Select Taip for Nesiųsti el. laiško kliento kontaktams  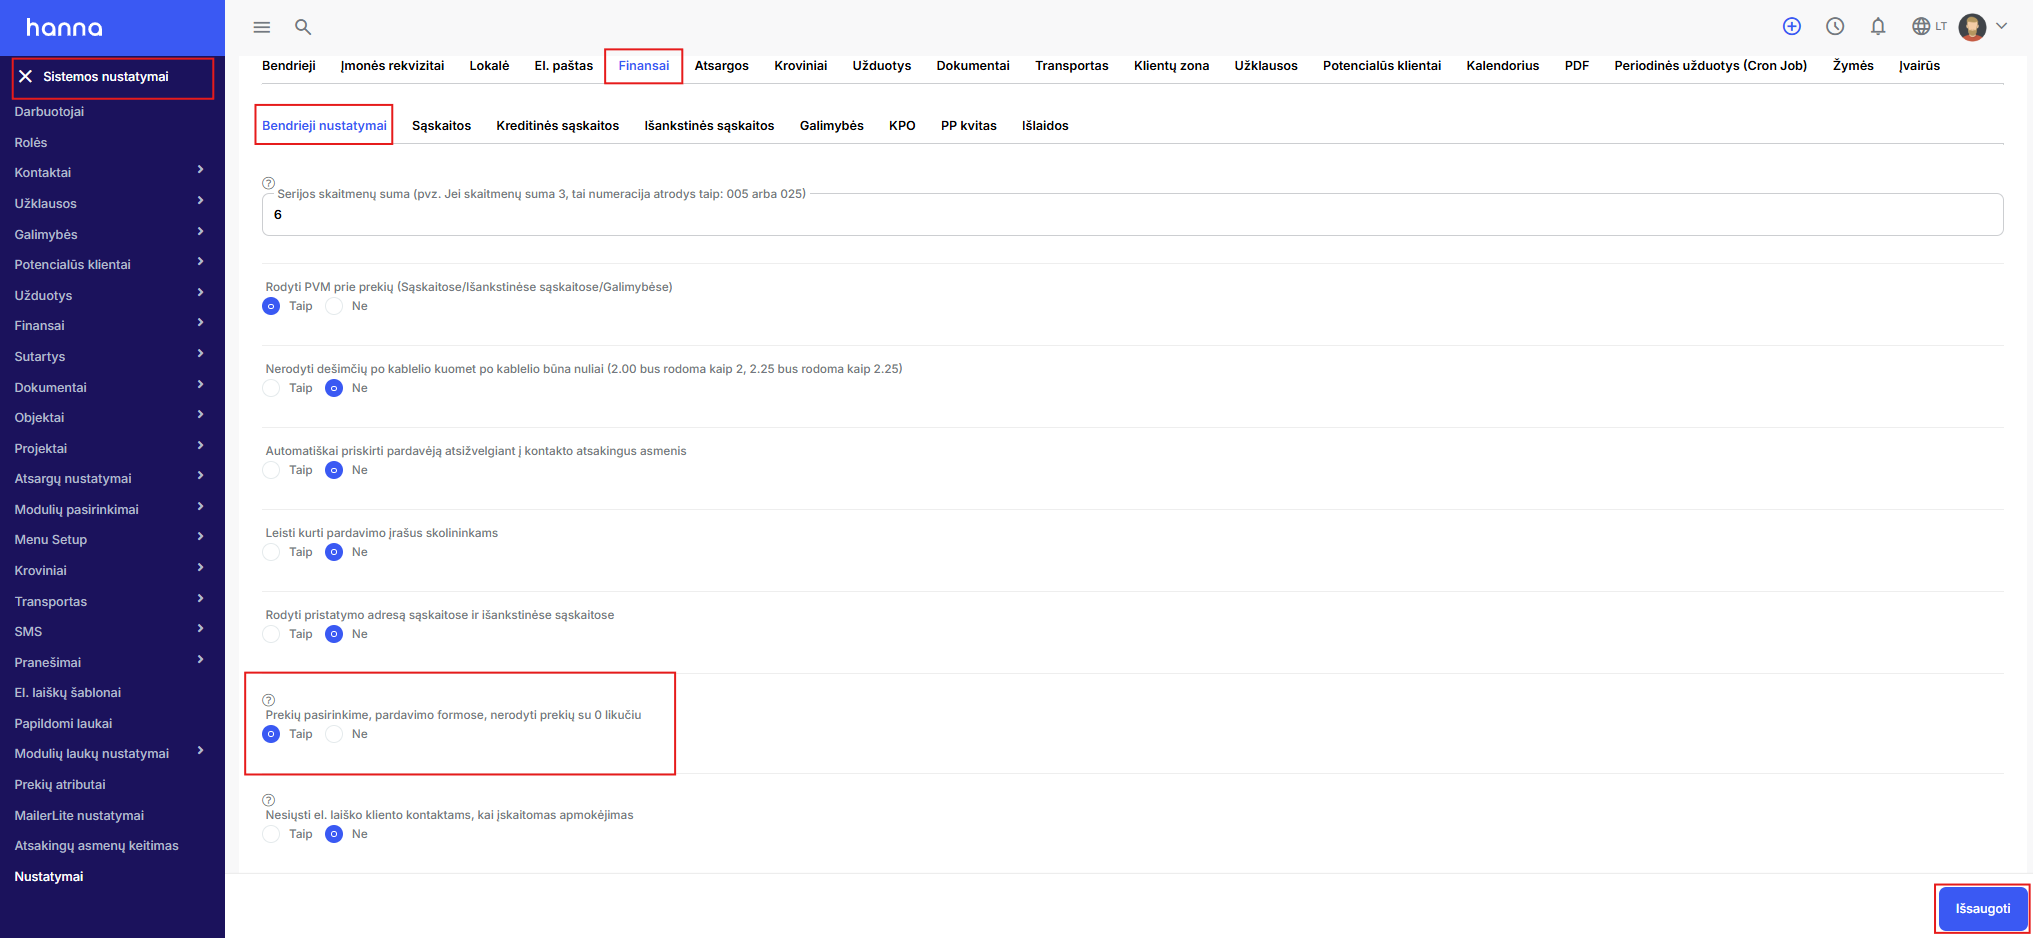pos(271,834)
